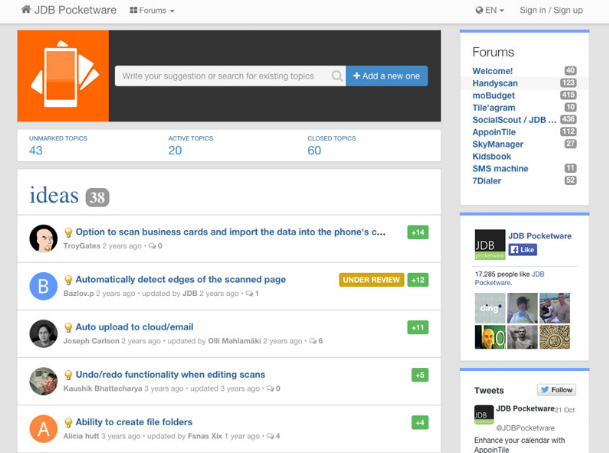The height and width of the screenshot is (453, 609).
Task: Click author name Olli Mahlamäki
Action: 234,341
